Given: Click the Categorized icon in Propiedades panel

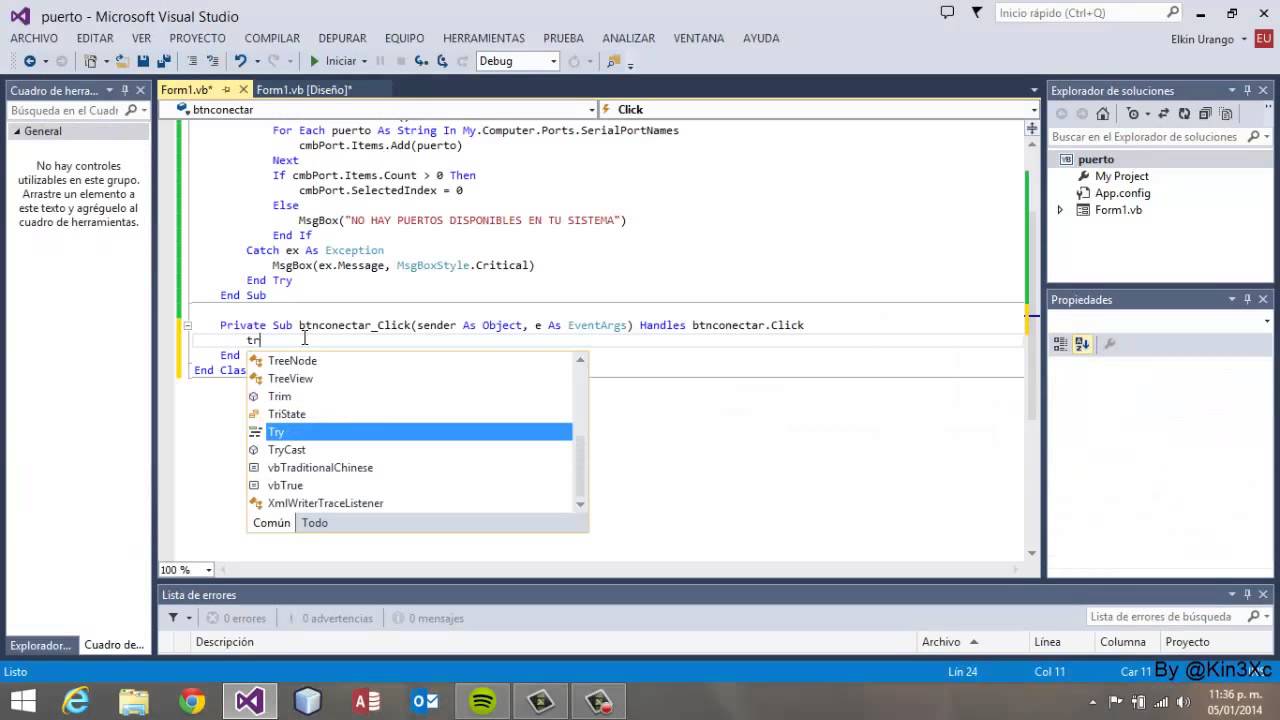Looking at the screenshot, I should [x=1061, y=344].
